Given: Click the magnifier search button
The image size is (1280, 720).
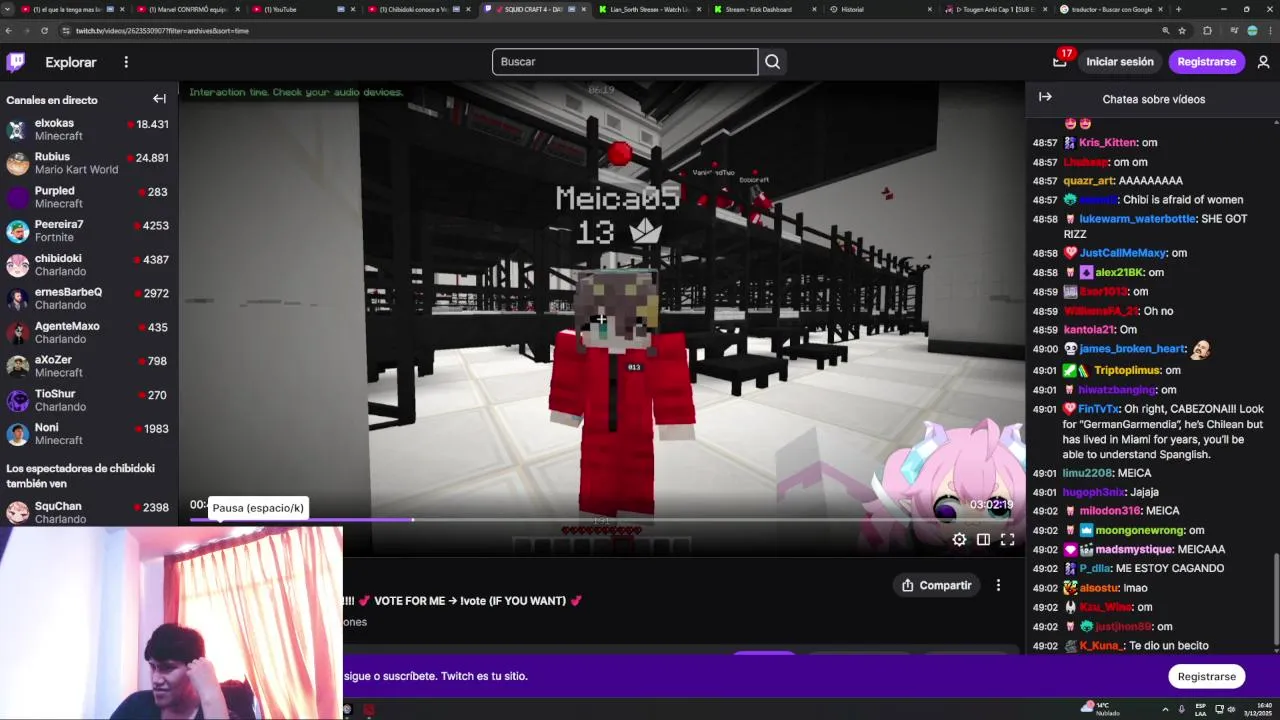Looking at the screenshot, I should pos(772,62).
